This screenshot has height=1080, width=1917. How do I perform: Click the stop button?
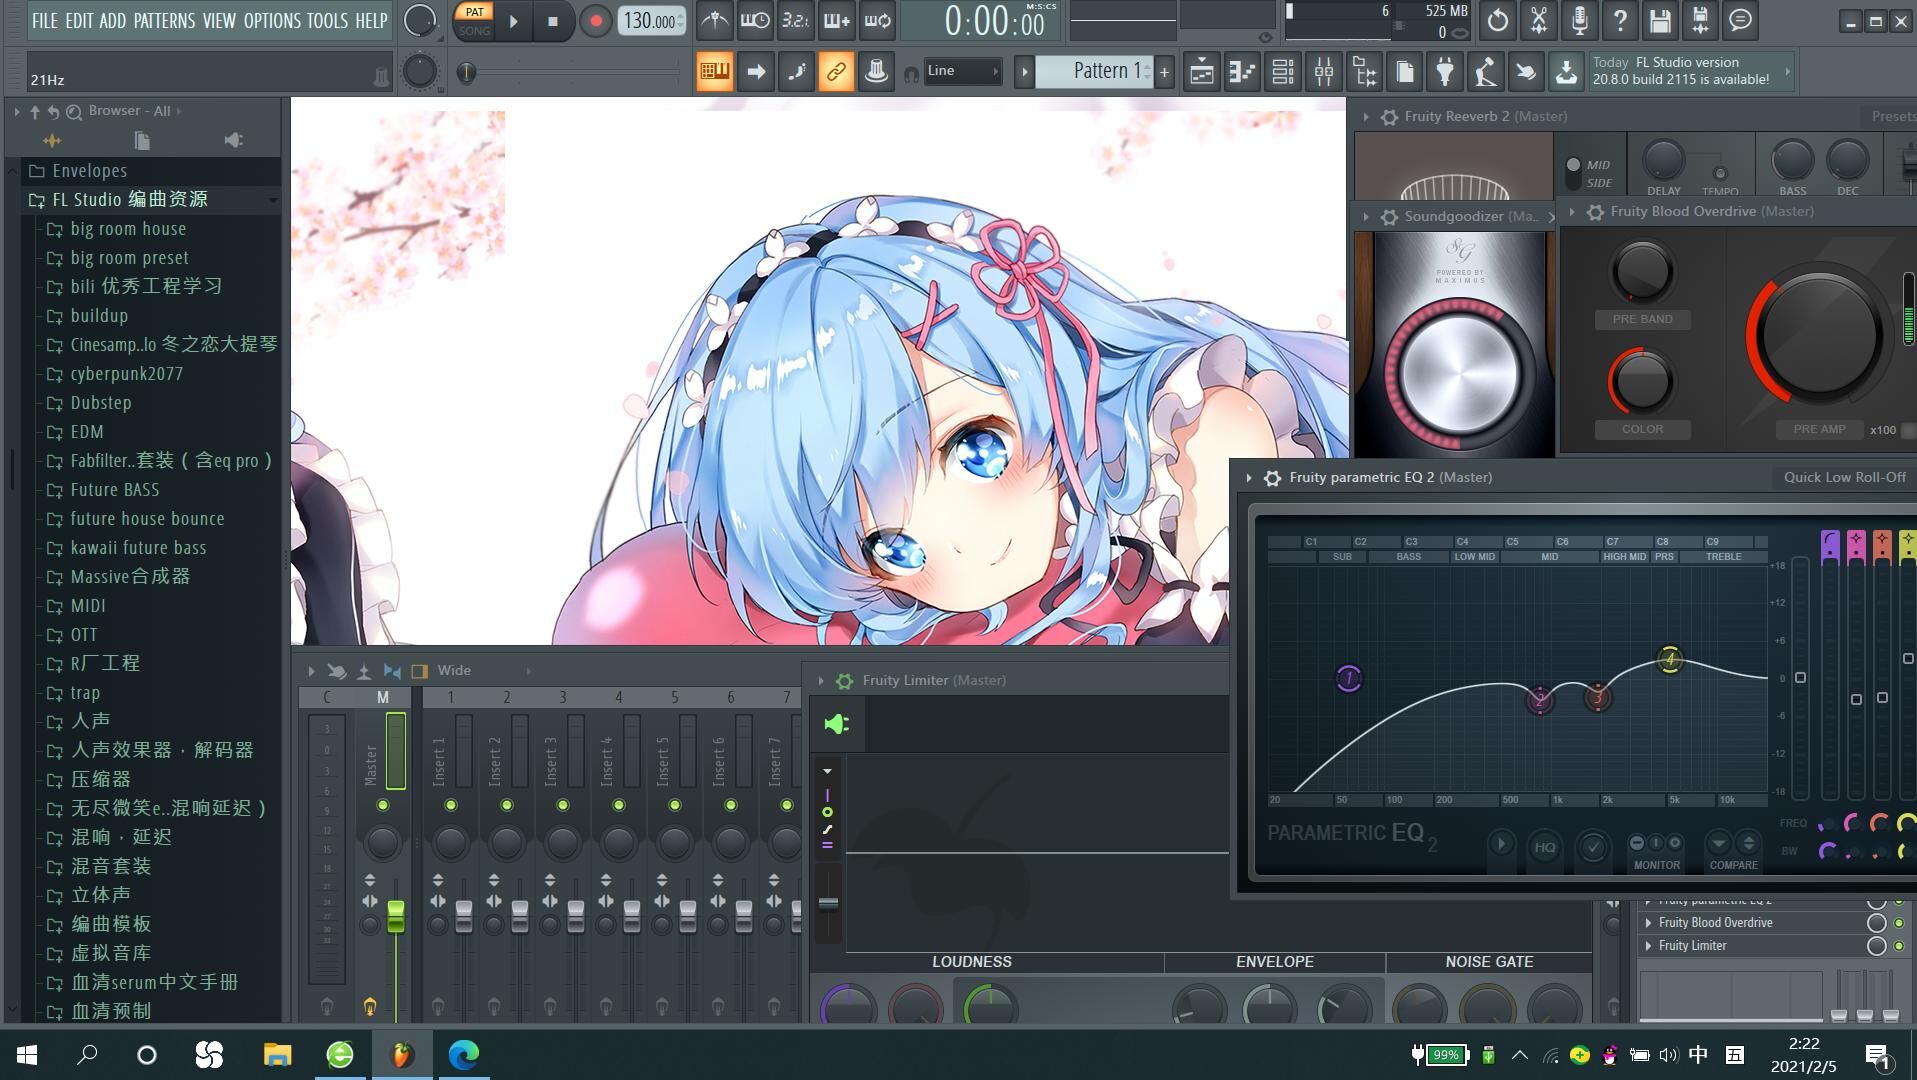552,21
